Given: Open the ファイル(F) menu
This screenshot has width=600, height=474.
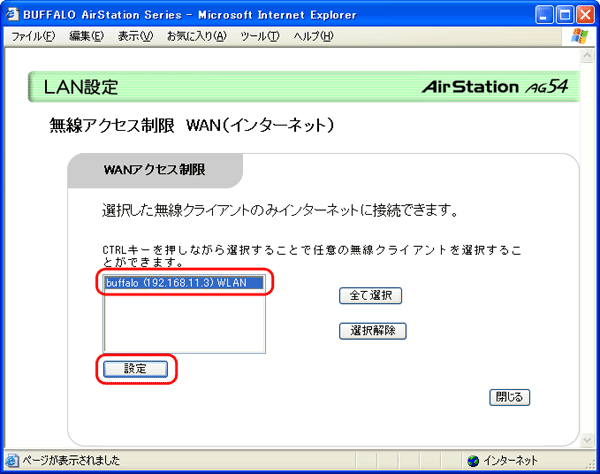Looking at the screenshot, I should (x=33, y=37).
